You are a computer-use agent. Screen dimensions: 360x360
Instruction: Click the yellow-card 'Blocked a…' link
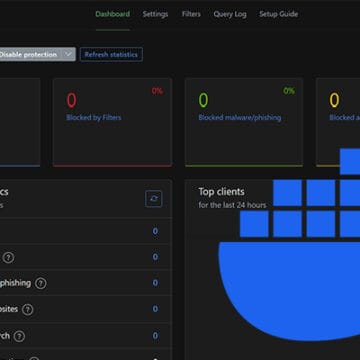(345, 117)
